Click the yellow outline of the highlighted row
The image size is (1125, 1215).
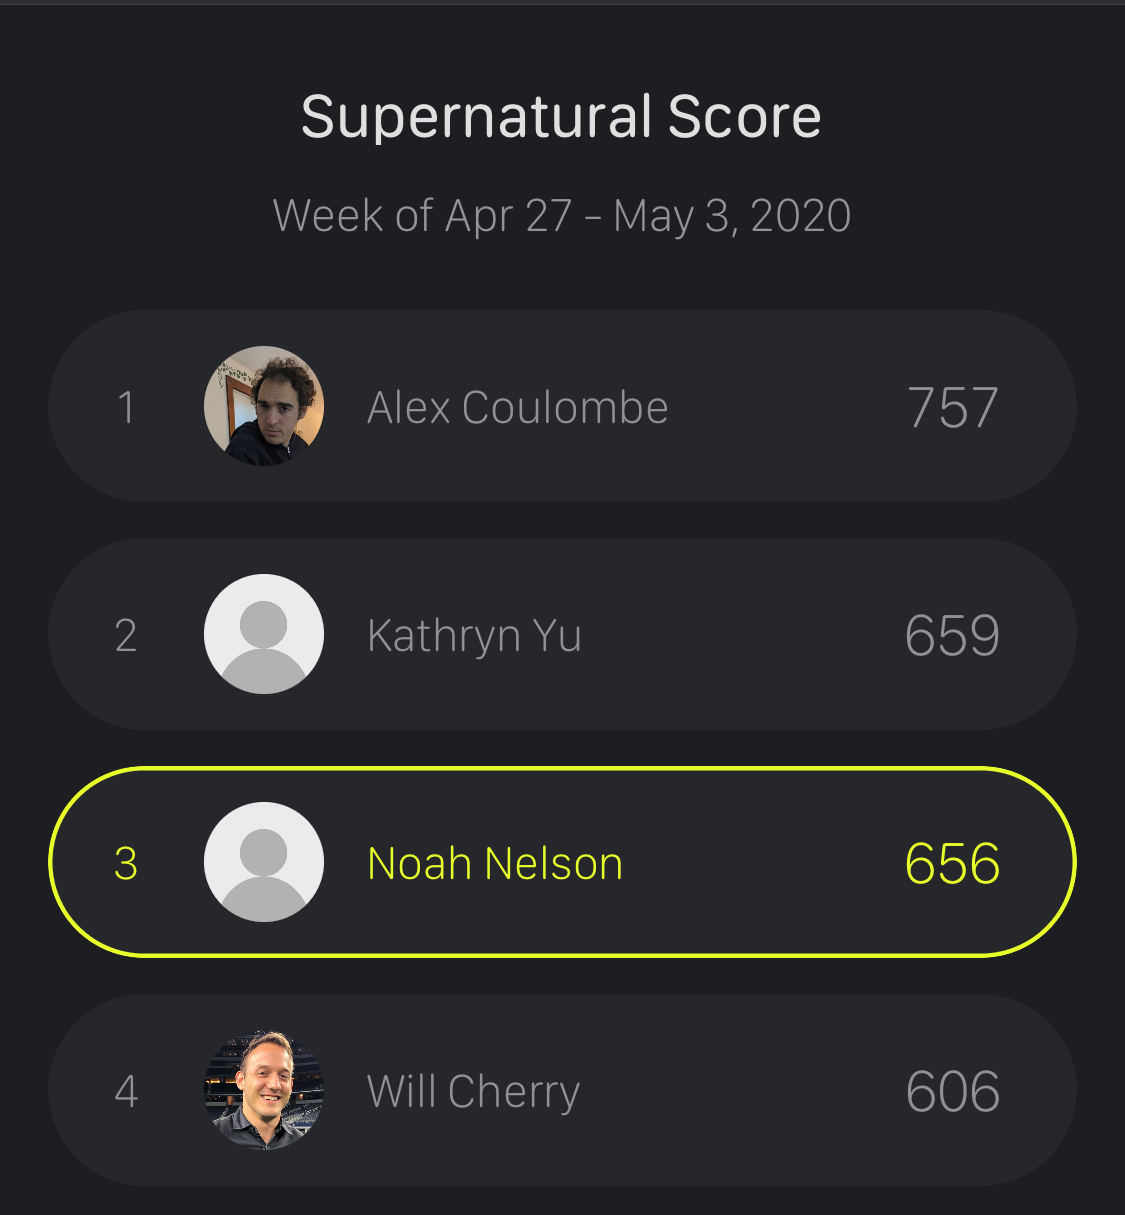(562, 769)
